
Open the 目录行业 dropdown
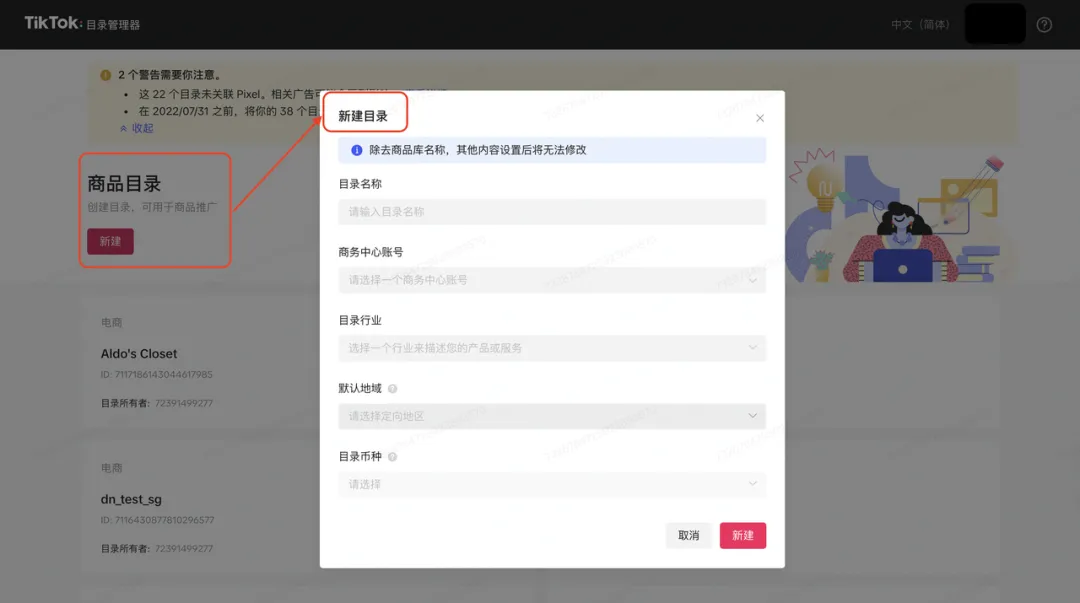click(552, 348)
